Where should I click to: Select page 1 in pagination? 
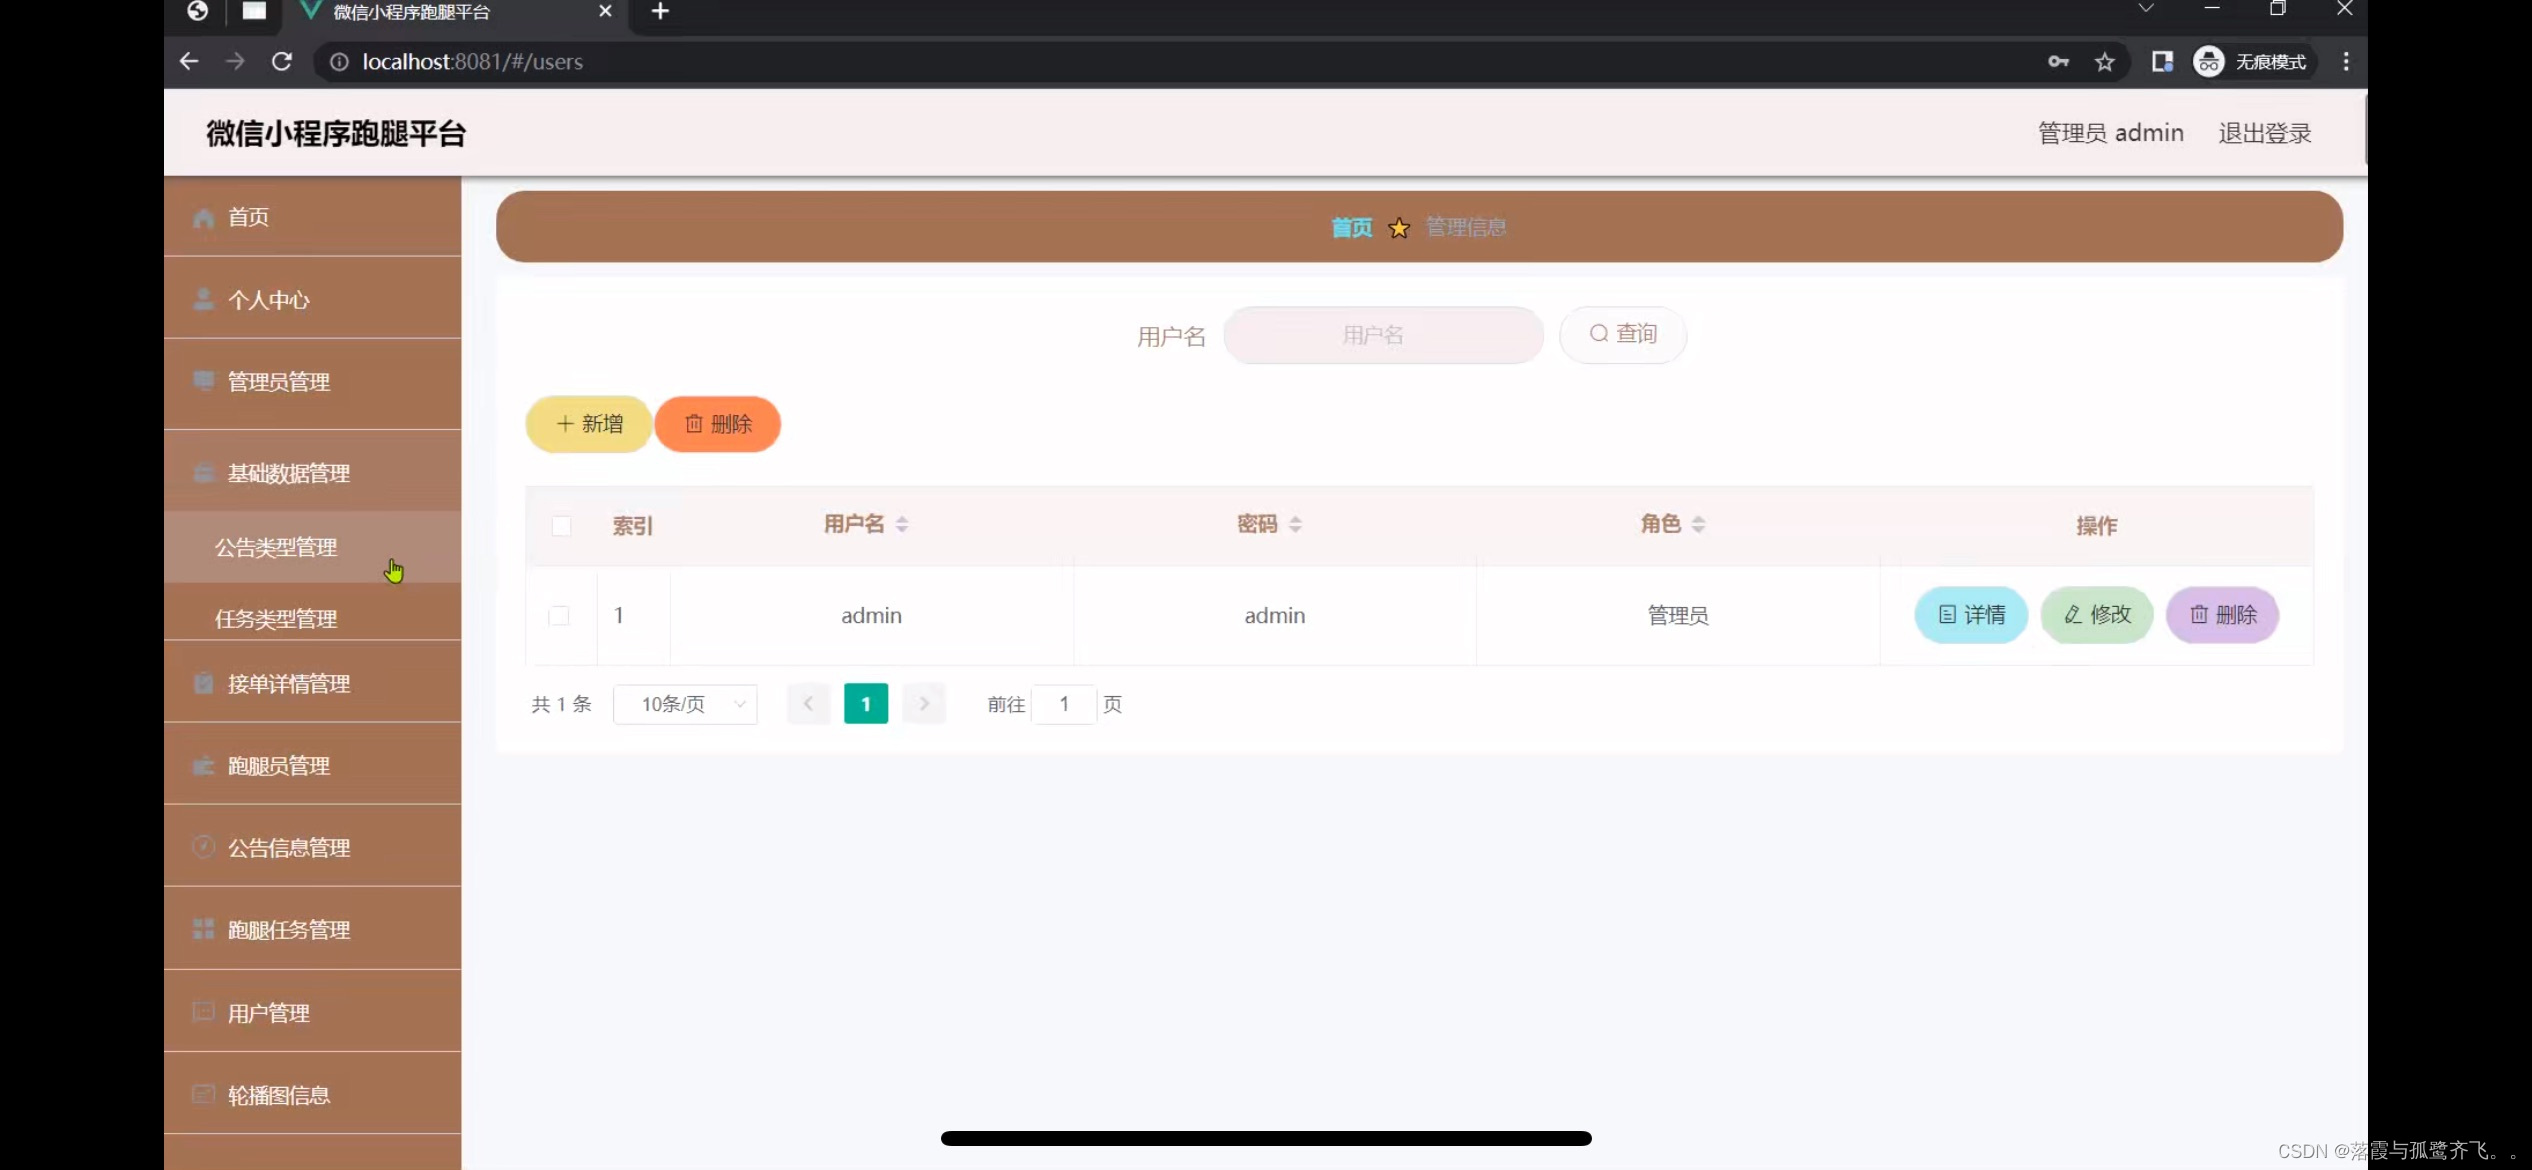866,705
